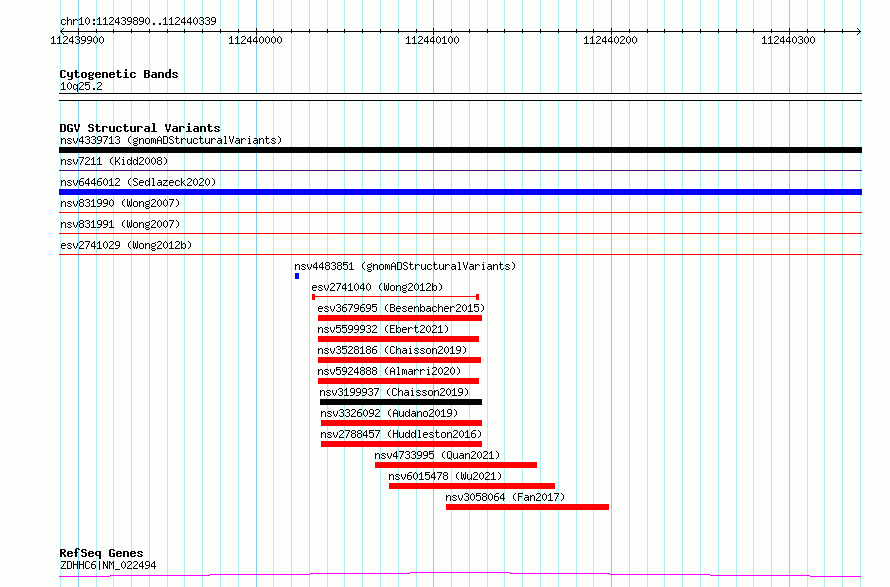Click ruler position 112440000
The height and width of the screenshot is (587, 890).
[255, 40]
